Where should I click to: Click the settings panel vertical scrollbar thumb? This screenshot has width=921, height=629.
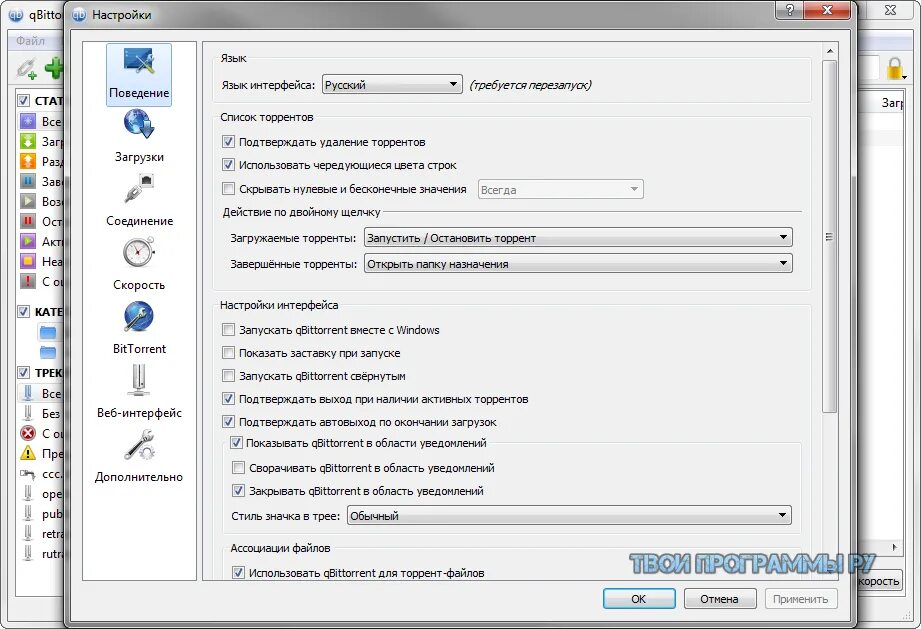click(x=829, y=237)
